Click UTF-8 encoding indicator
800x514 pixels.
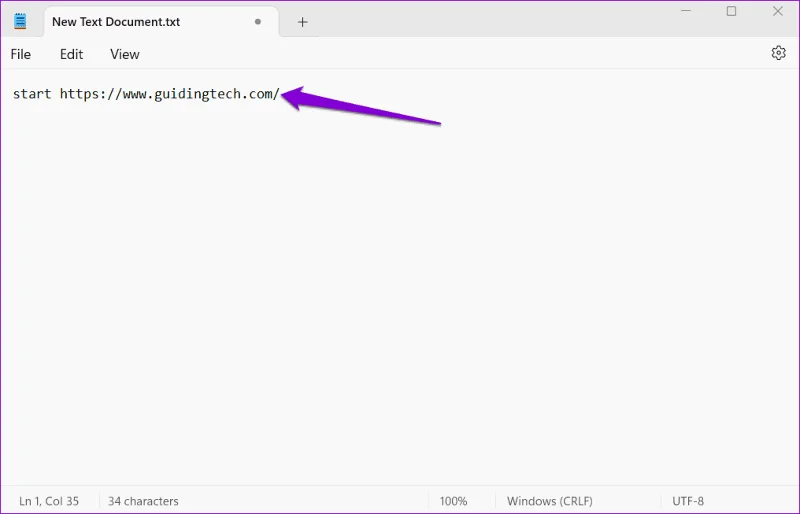pyautogui.click(x=688, y=501)
